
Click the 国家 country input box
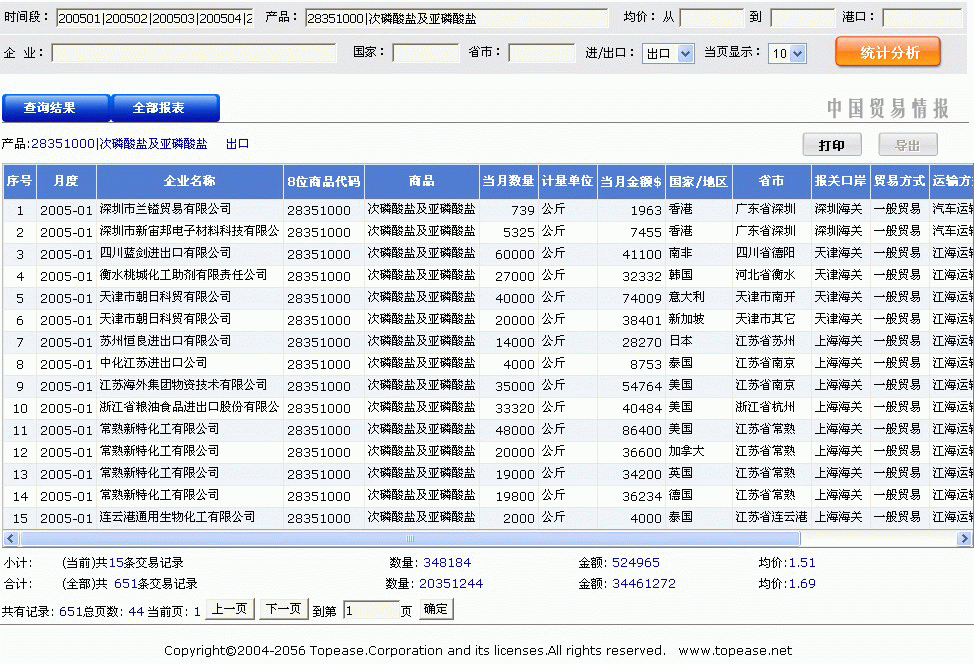(425, 53)
